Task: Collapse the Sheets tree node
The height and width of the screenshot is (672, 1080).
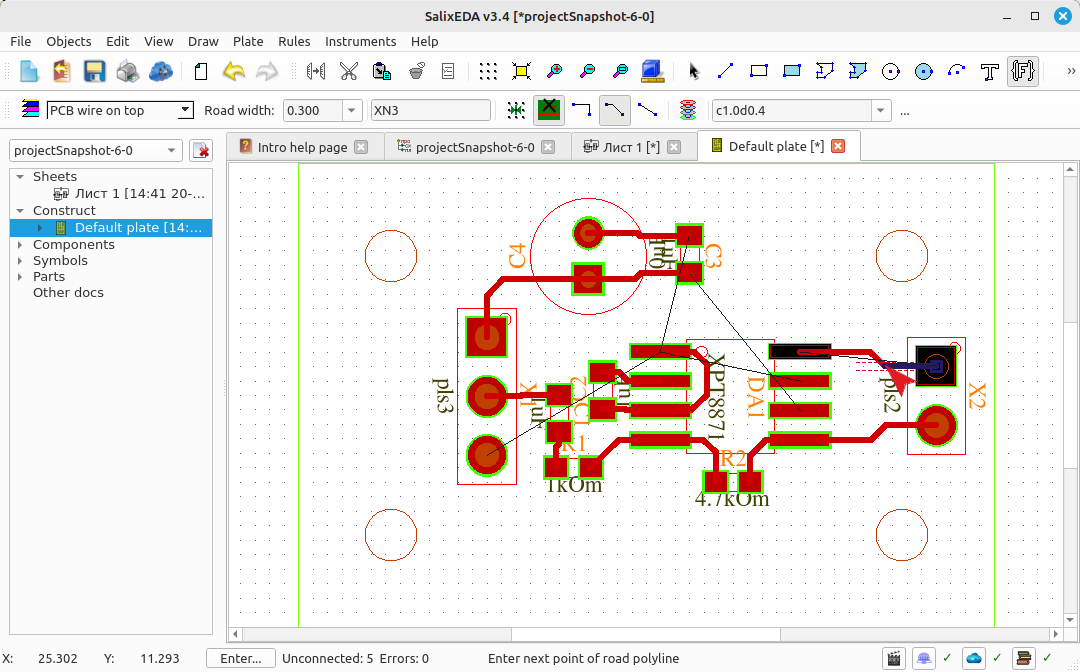Action: (20, 177)
